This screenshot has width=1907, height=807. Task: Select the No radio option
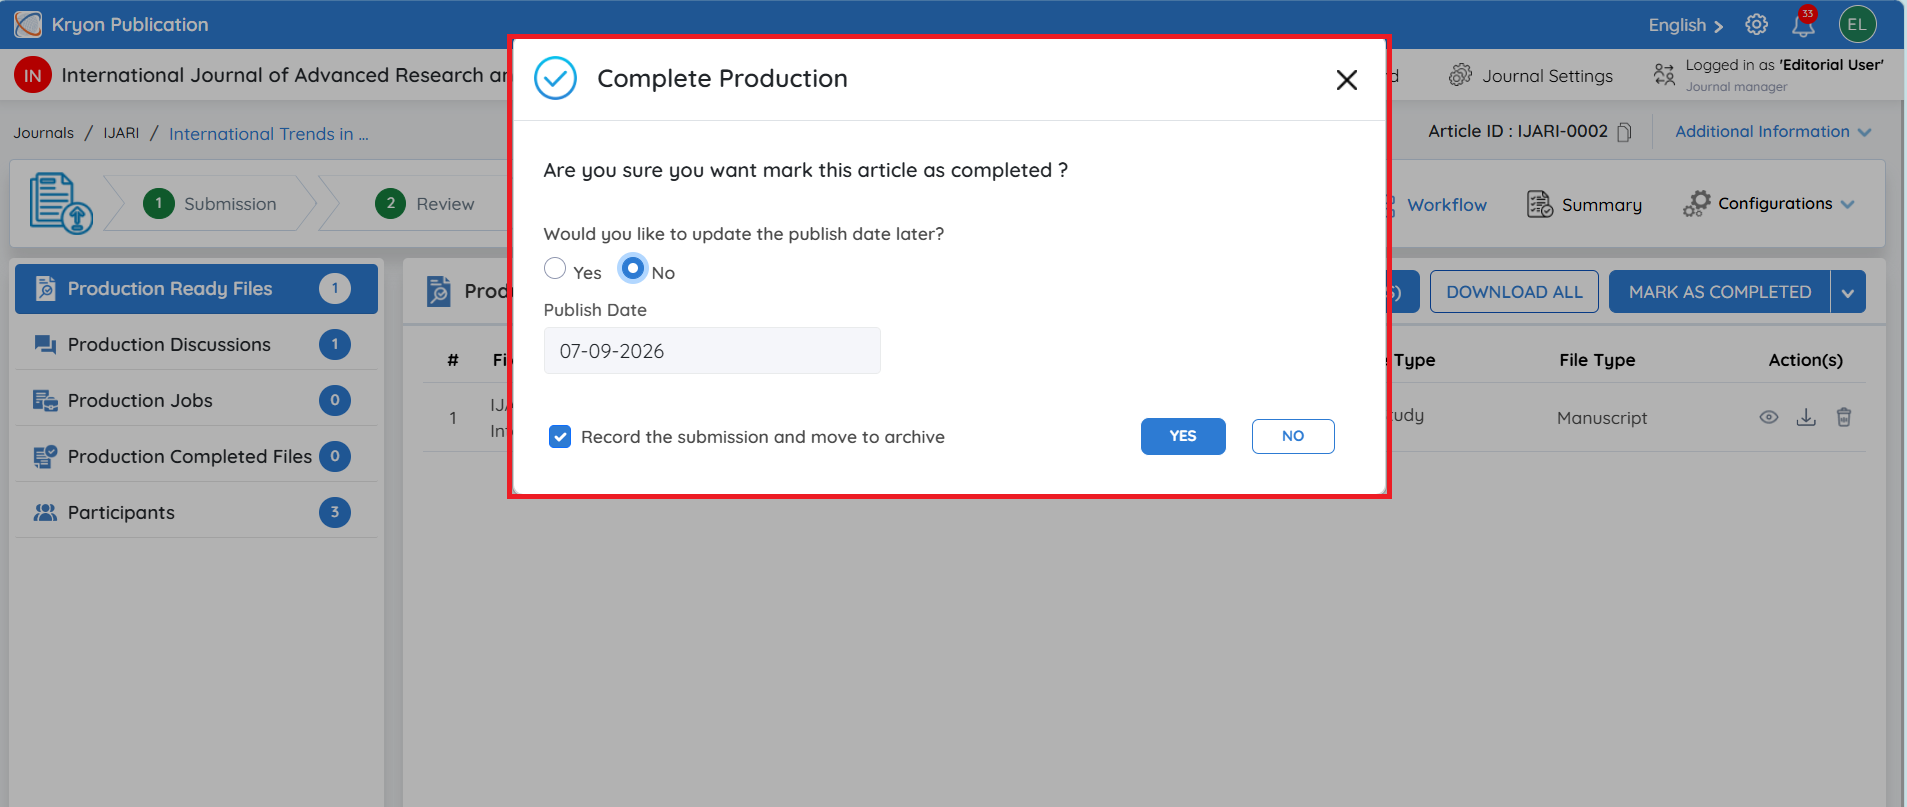[632, 268]
